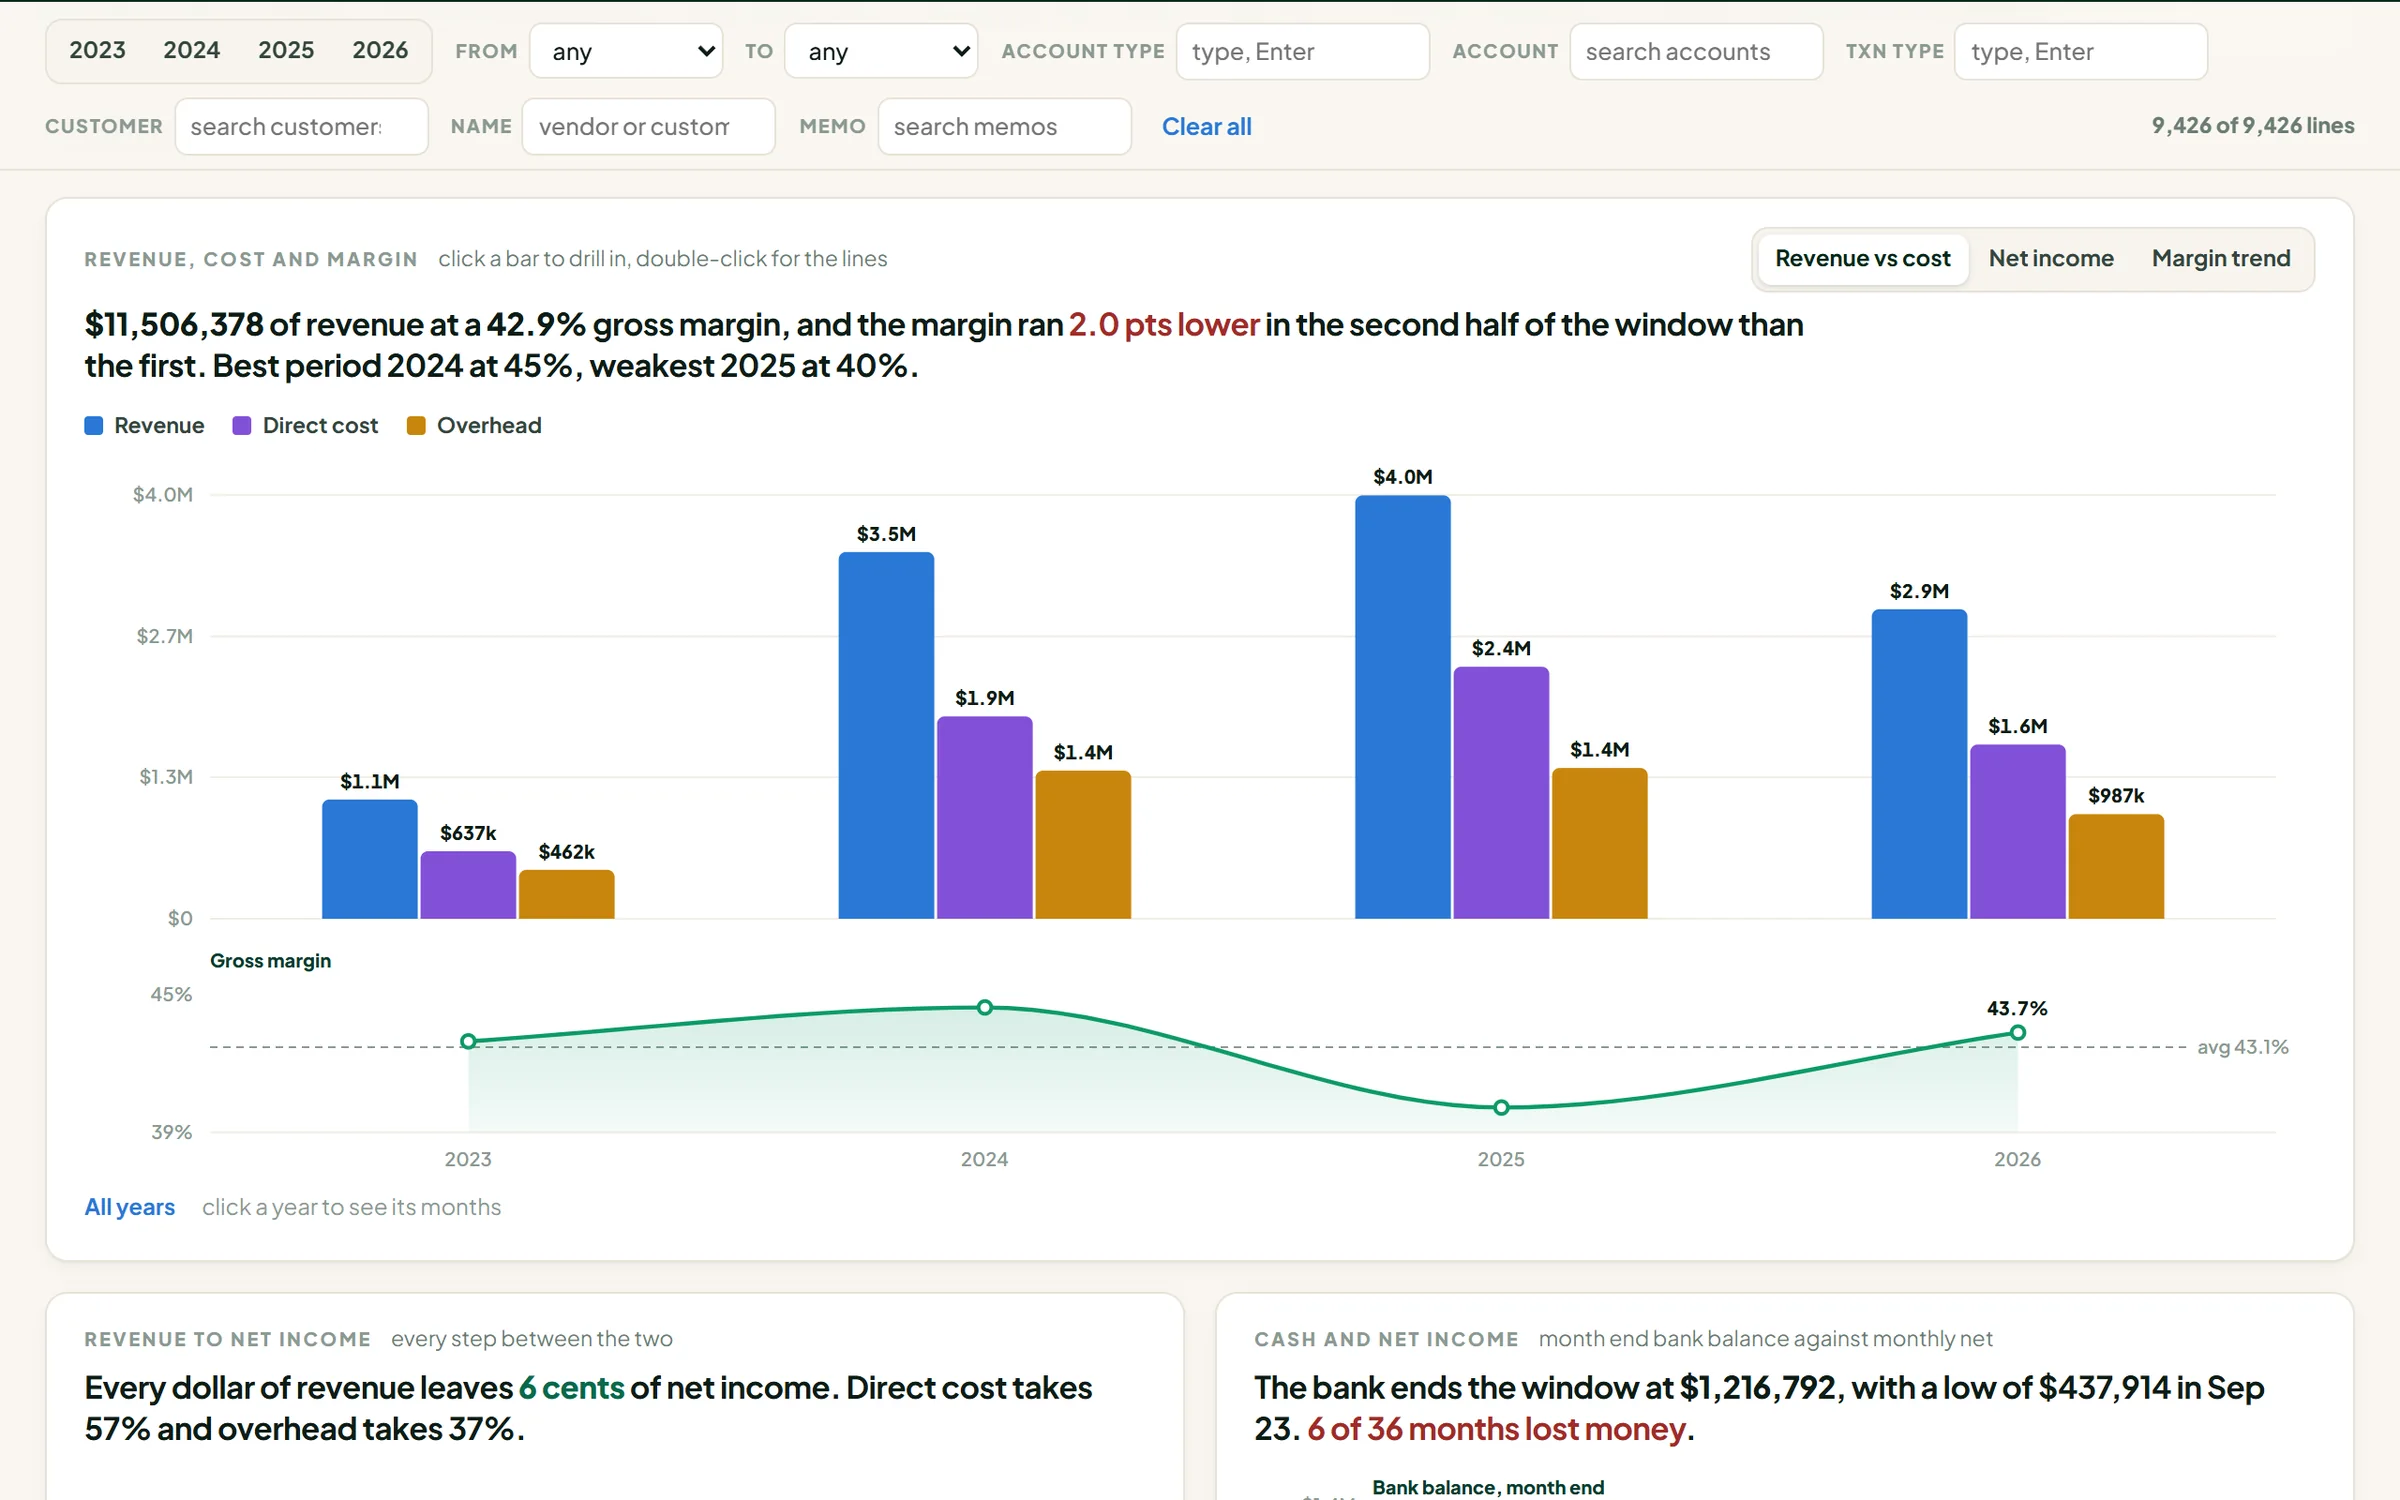Open the TO date dropdown

881,51
